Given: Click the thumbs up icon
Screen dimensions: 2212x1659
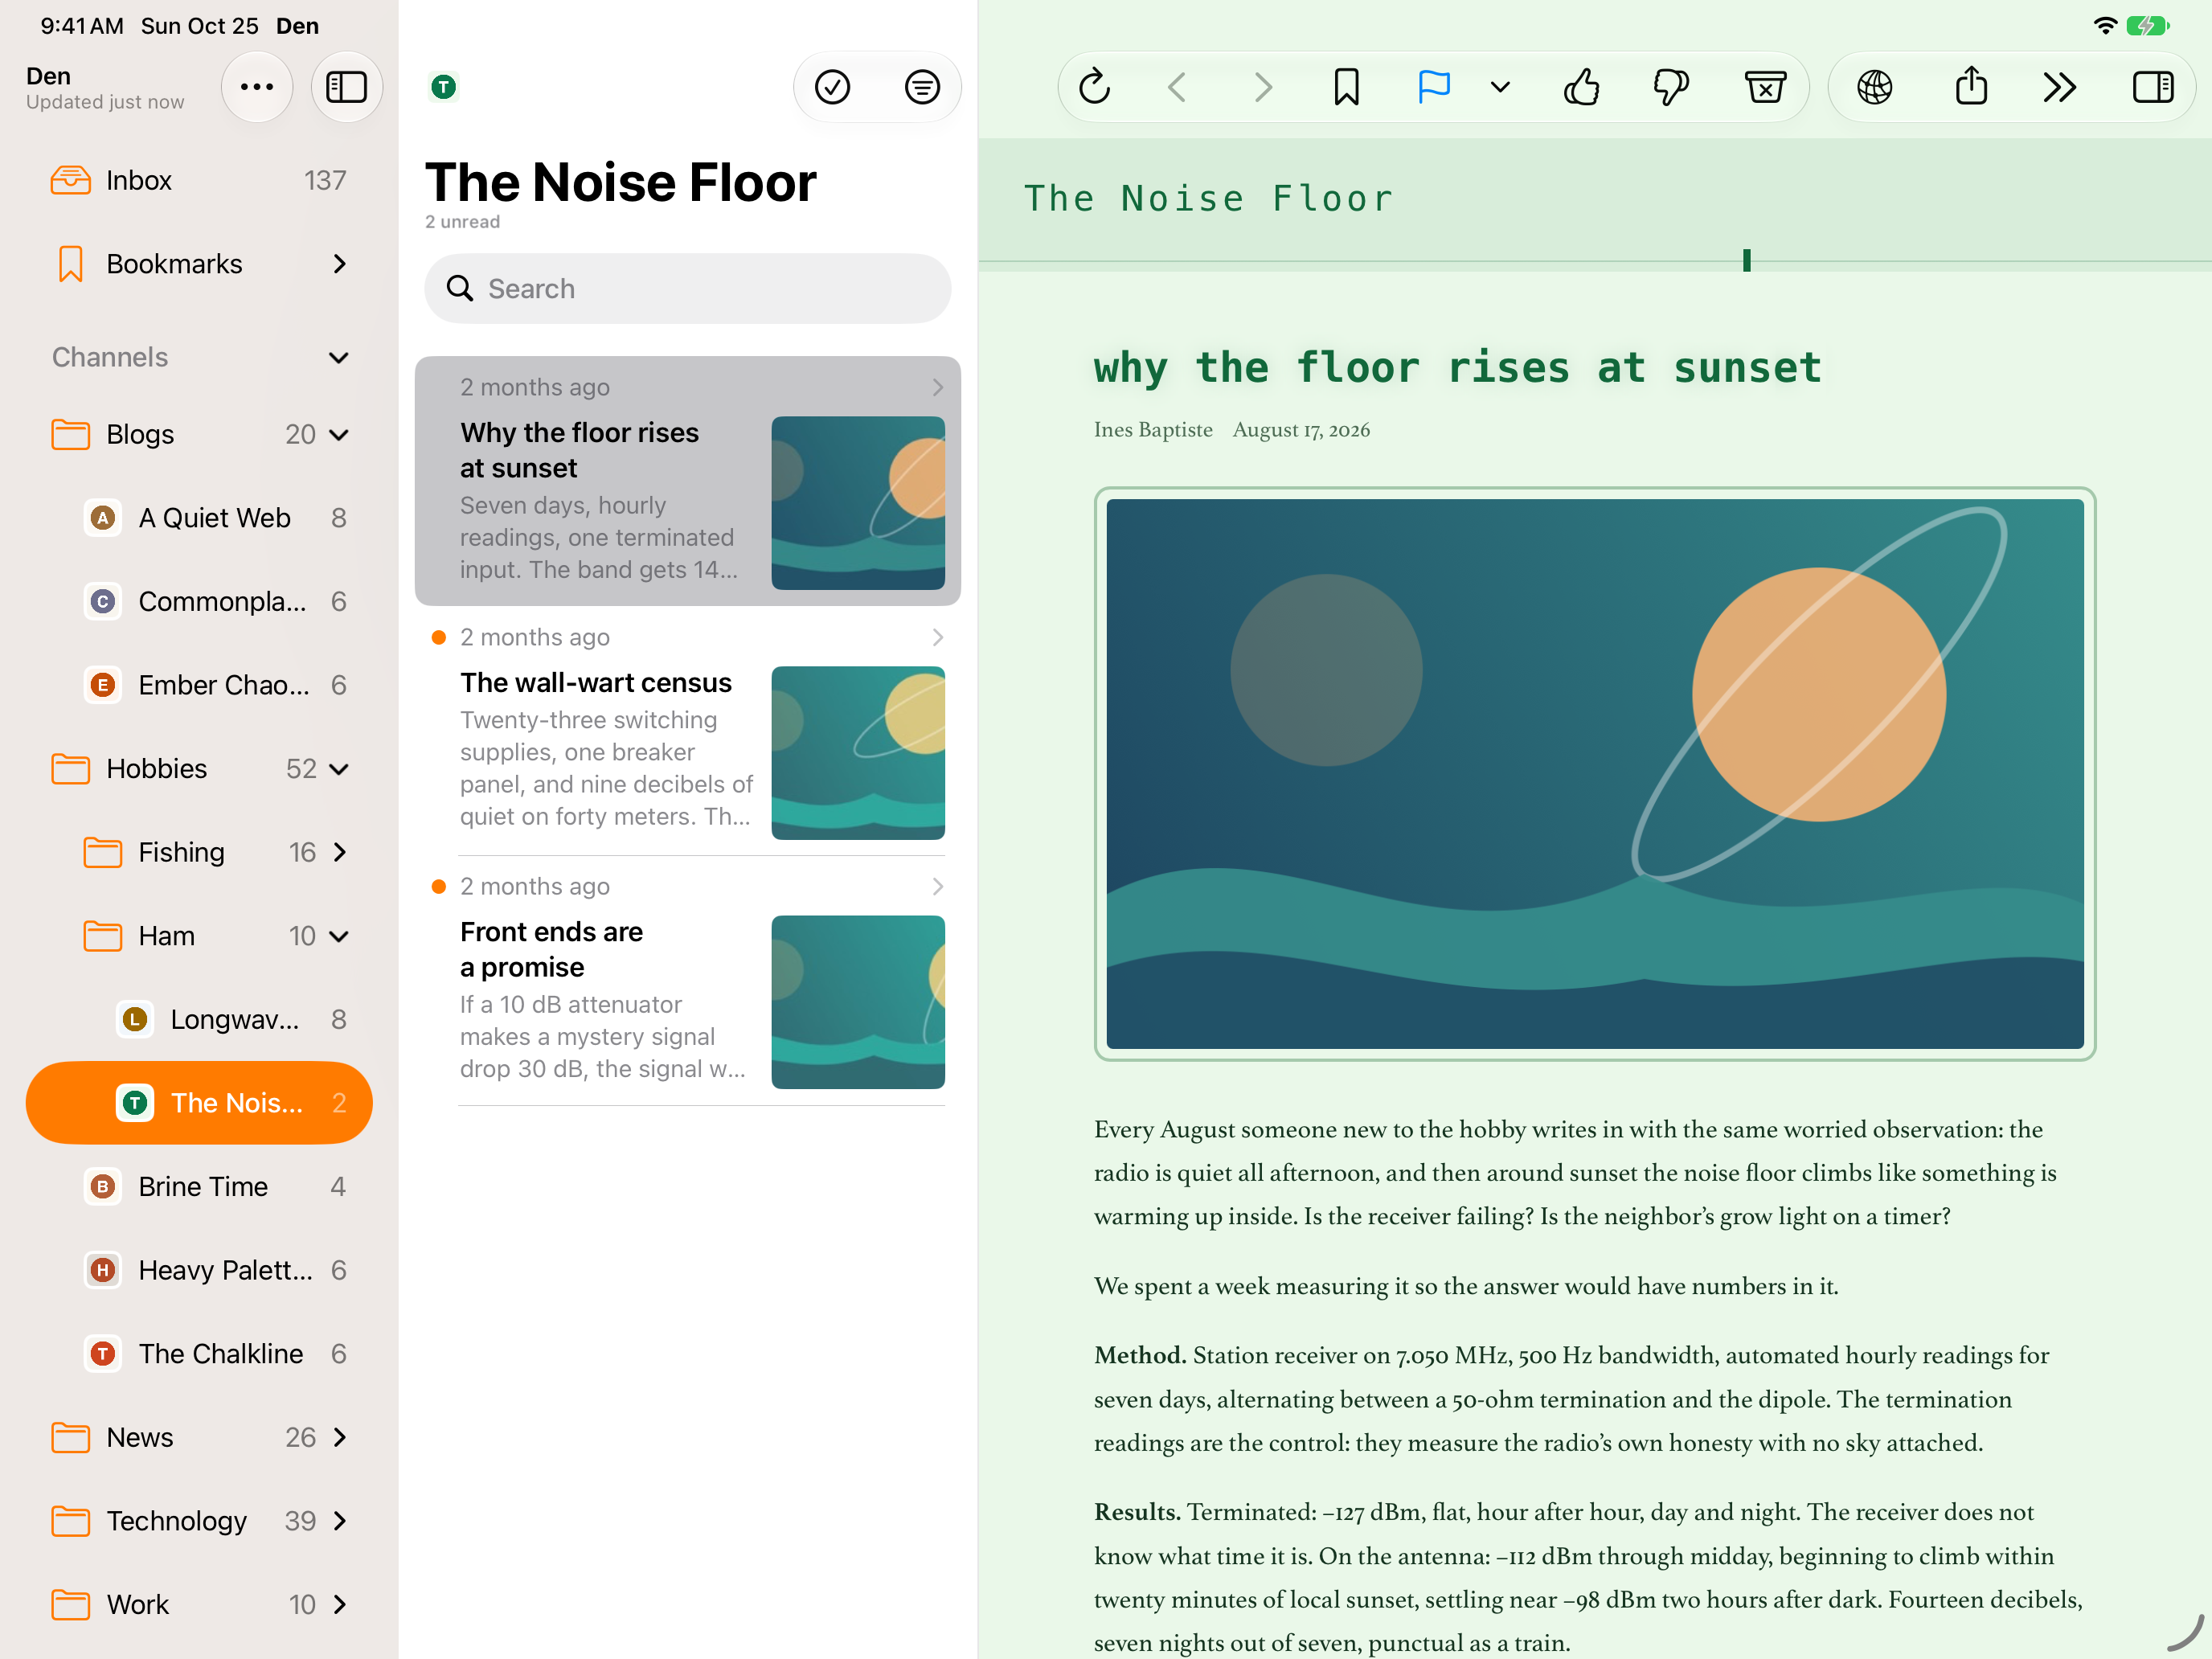Looking at the screenshot, I should coord(1581,87).
